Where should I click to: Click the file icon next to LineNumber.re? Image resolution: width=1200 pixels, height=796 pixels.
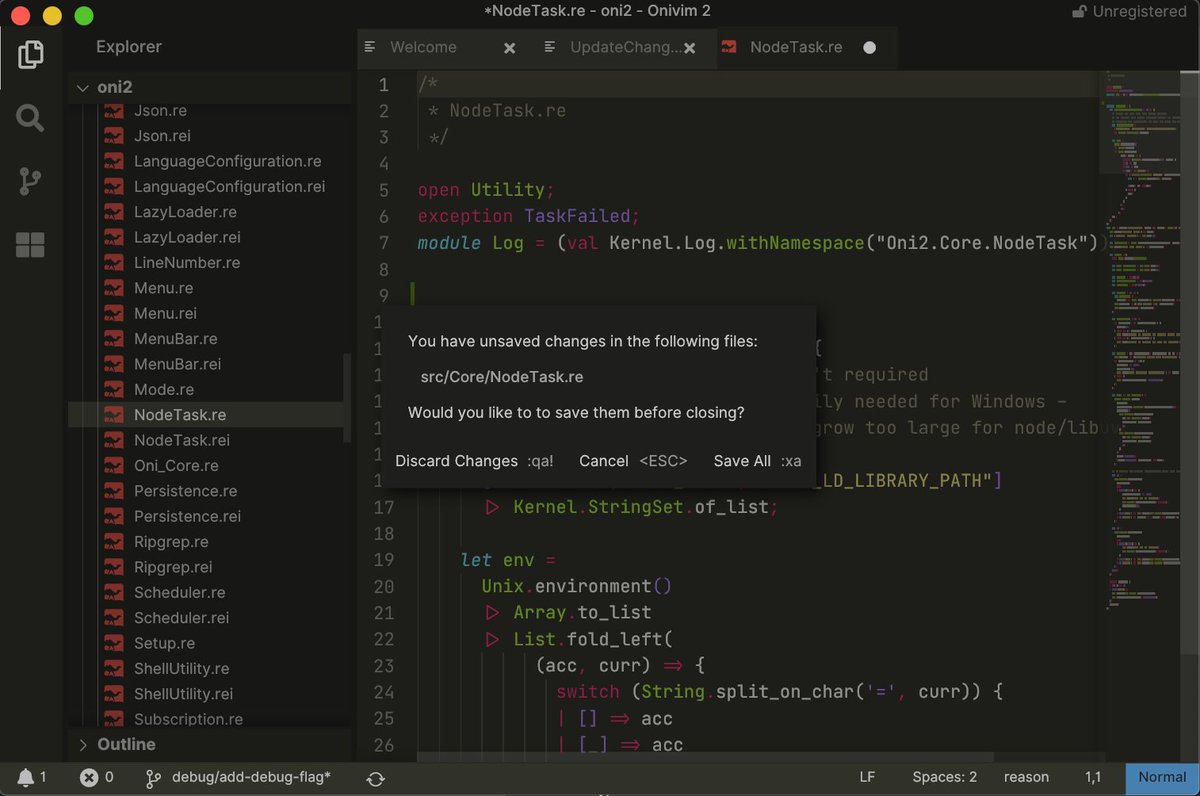115,263
